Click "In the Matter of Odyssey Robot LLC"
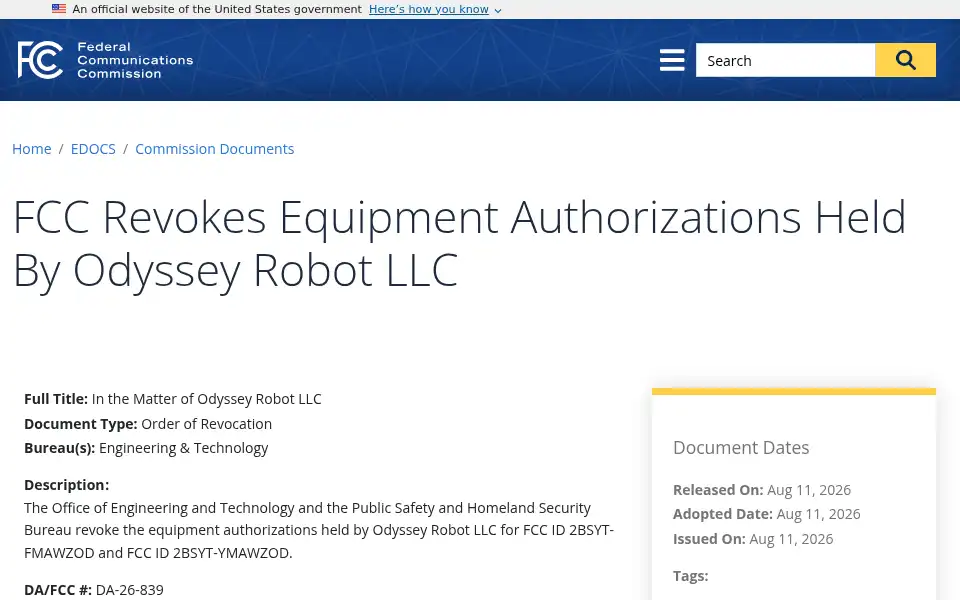This screenshot has height=600, width=960. point(206,399)
